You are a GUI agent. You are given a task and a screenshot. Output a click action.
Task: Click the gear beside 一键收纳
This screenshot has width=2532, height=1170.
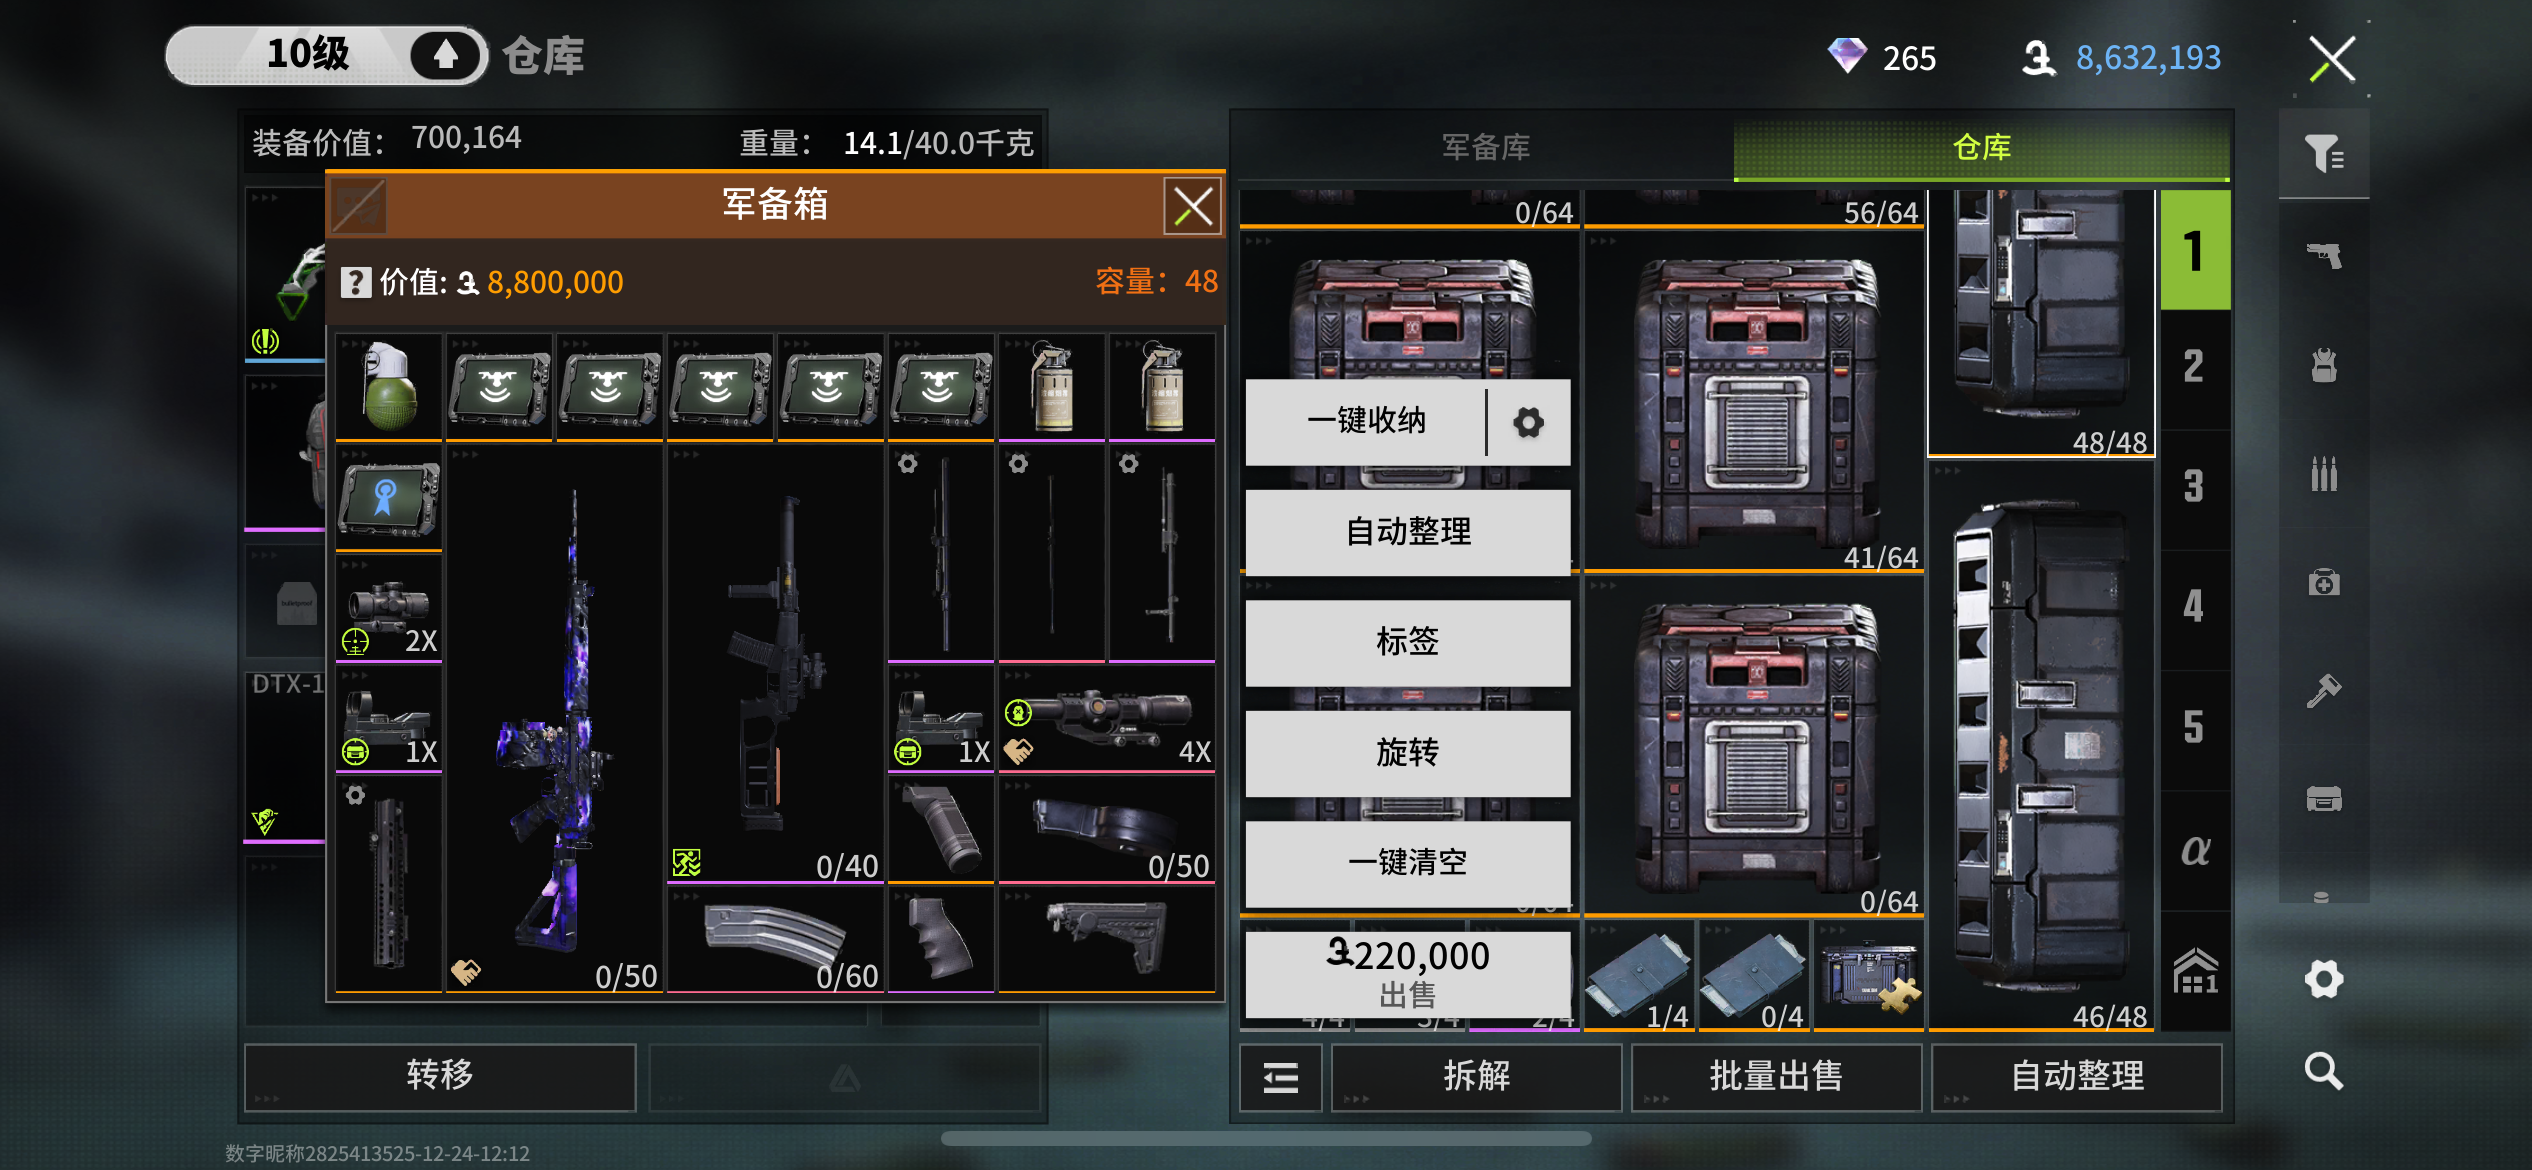(1528, 422)
